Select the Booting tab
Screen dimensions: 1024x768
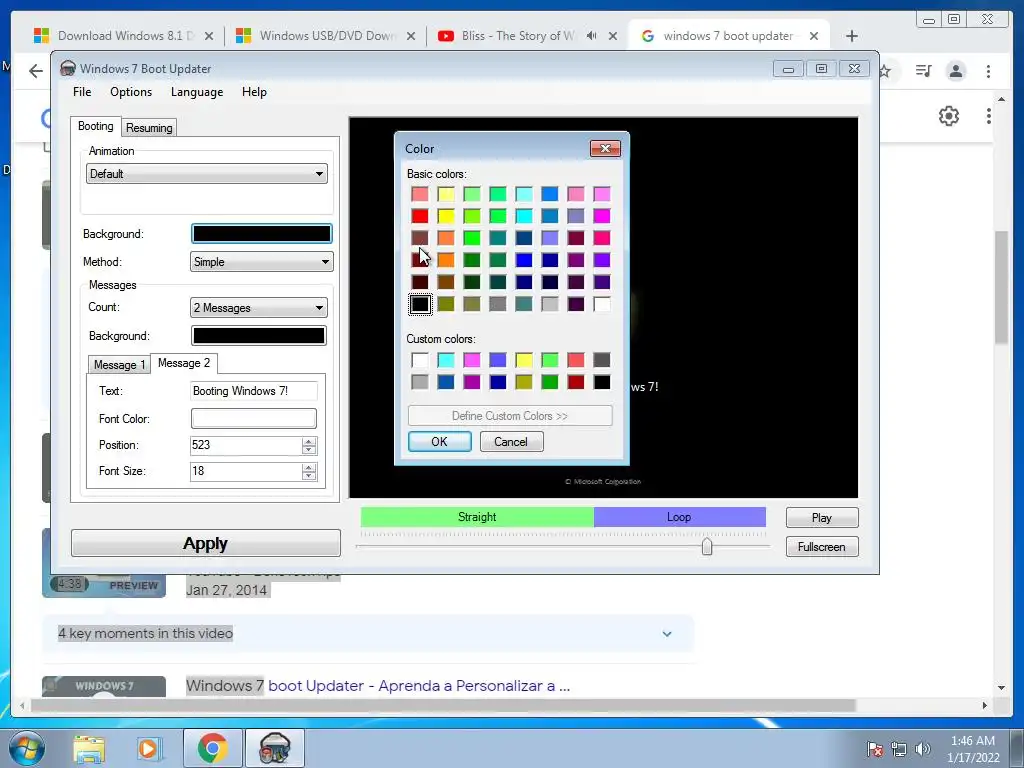click(95, 126)
